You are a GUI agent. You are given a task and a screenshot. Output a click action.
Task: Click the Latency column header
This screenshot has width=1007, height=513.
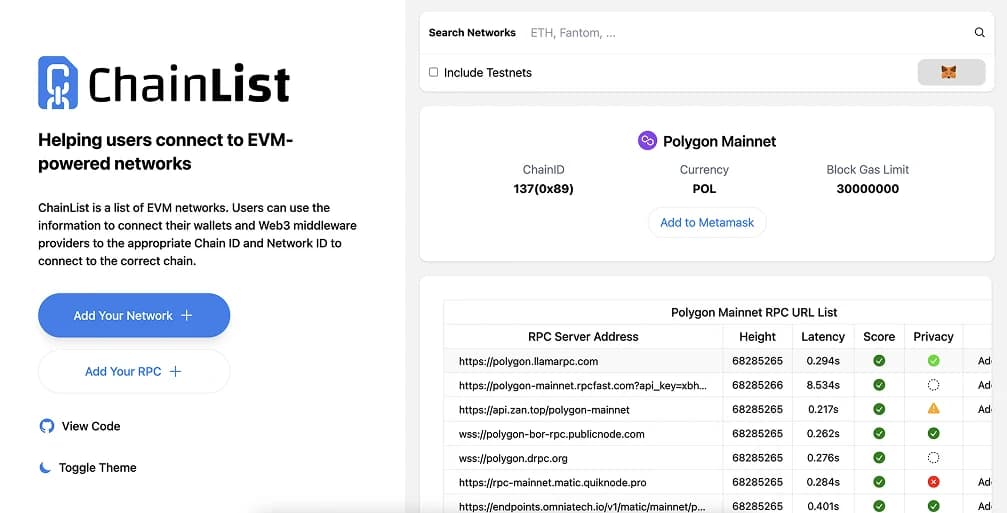point(823,336)
